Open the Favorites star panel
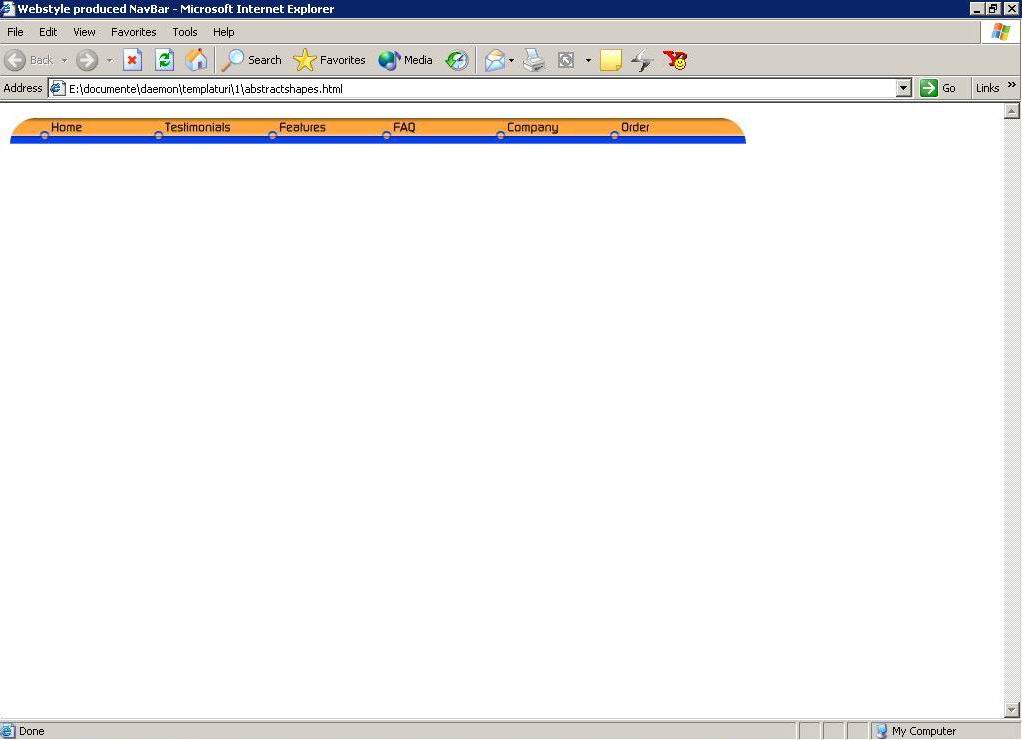Image resolution: width=1022 pixels, height=740 pixels. coord(329,60)
